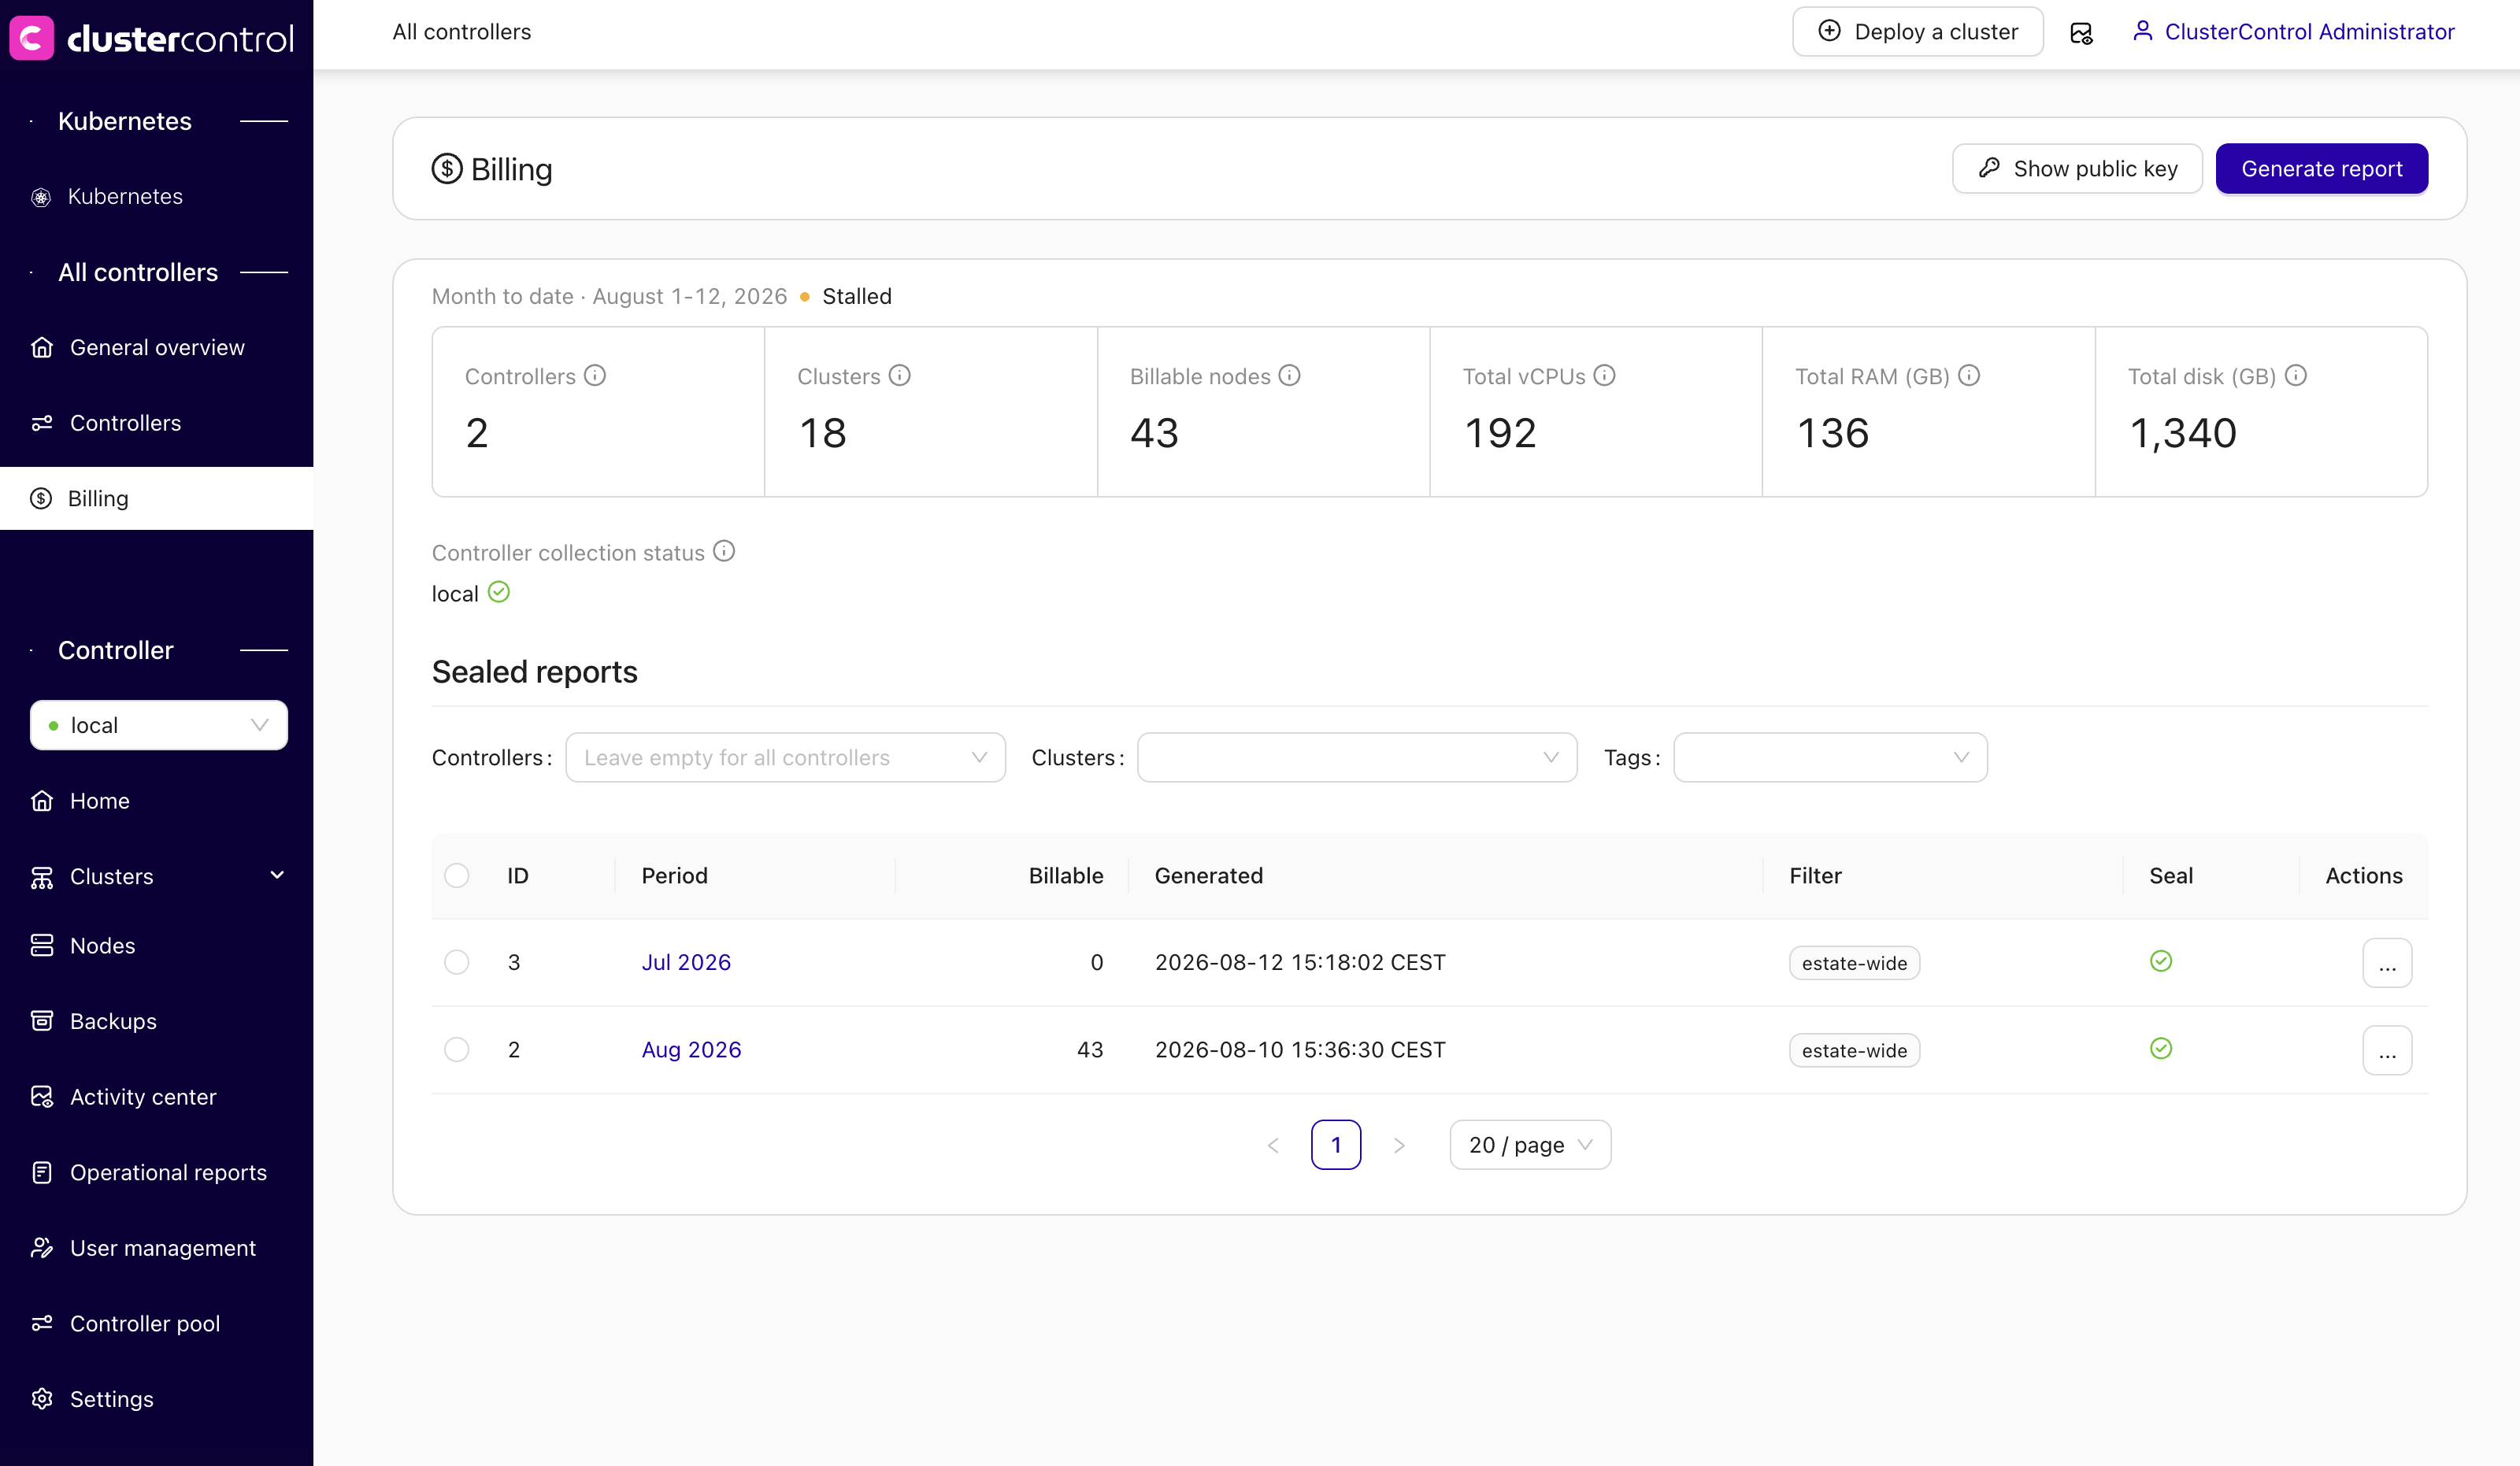Open the Tags filter dropdown
2520x1466 pixels.
pyautogui.click(x=1830, y=758)
